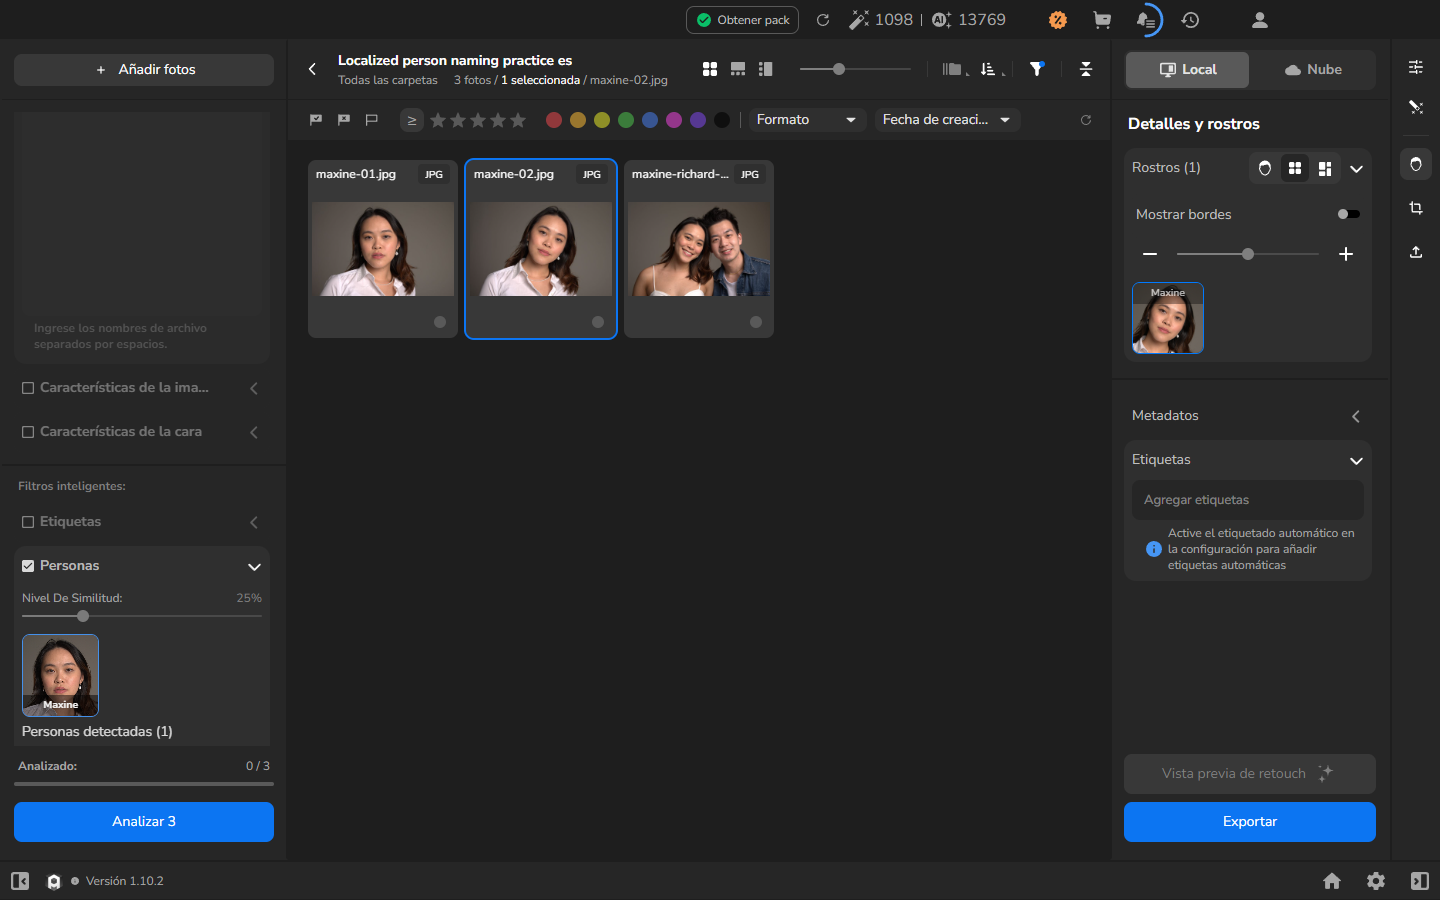Click the Exportar button
The height and width of the screenshot is (900, 1440).
pos(1250,822)
